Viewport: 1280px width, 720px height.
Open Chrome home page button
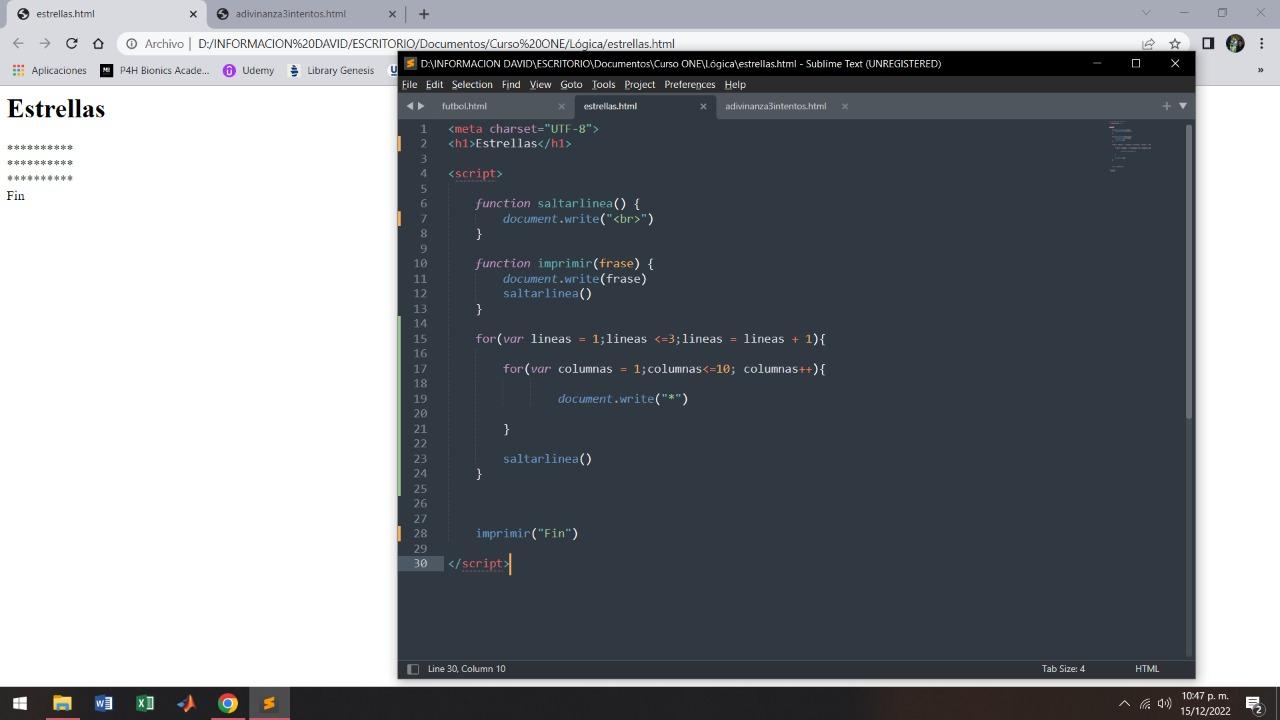pos(98,43)
